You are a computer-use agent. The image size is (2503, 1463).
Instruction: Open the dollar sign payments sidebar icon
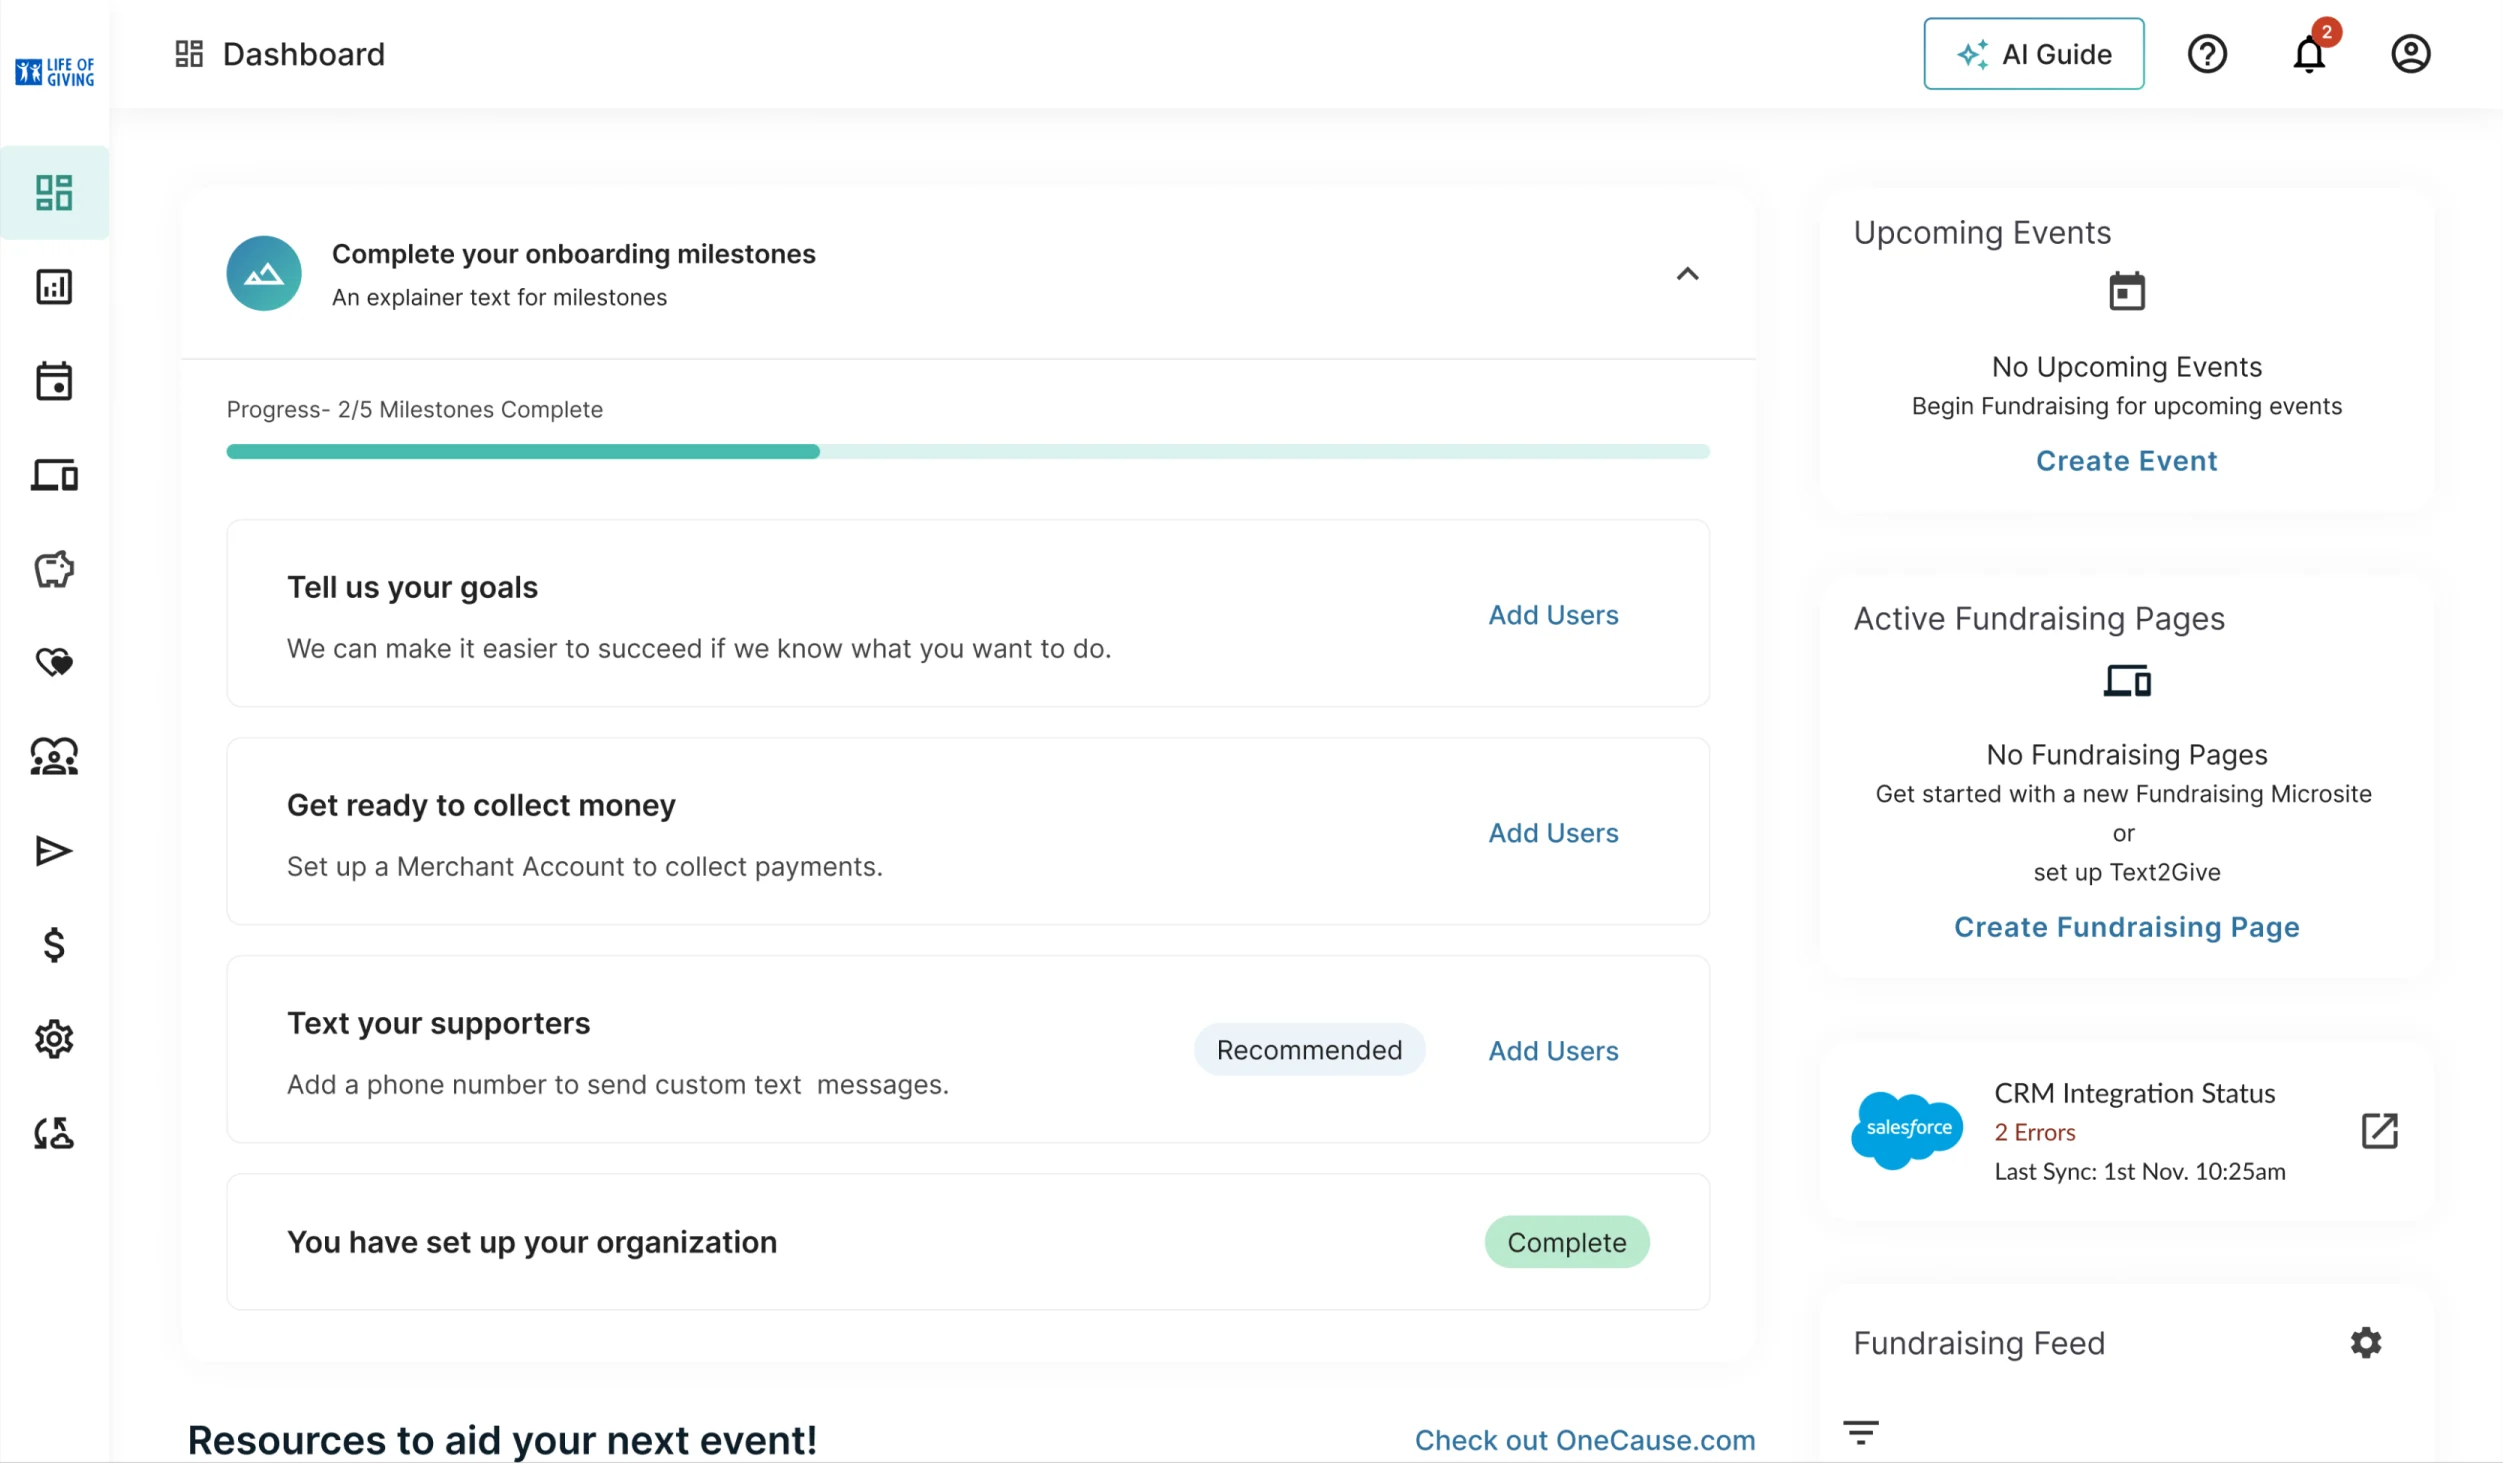54,945
